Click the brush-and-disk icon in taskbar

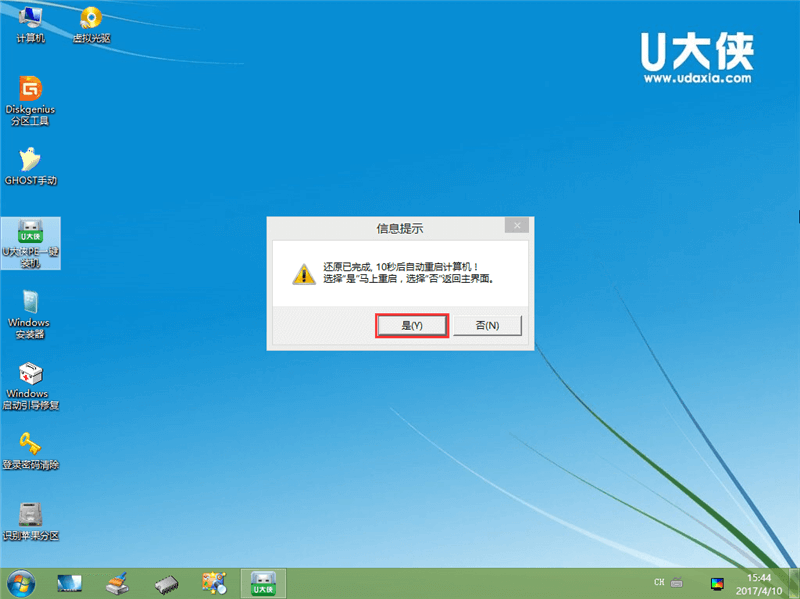coord(117,582)
